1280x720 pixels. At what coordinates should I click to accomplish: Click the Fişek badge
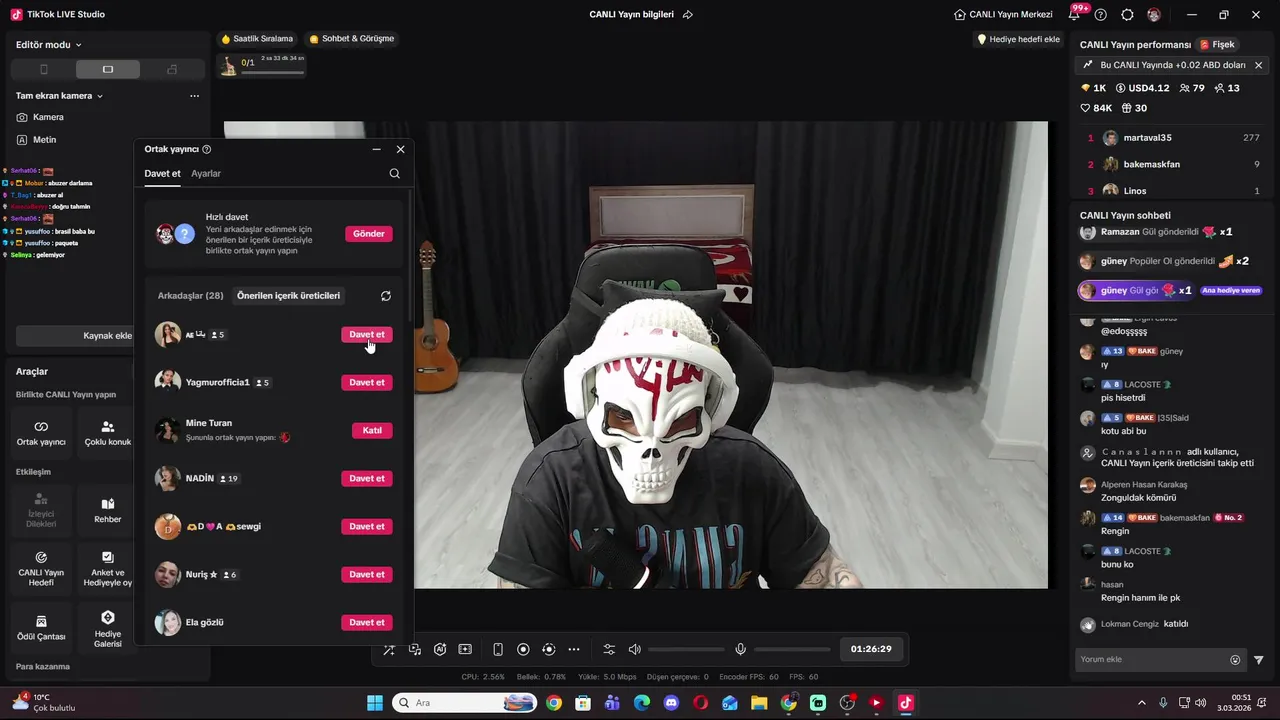click(1218, 45)
